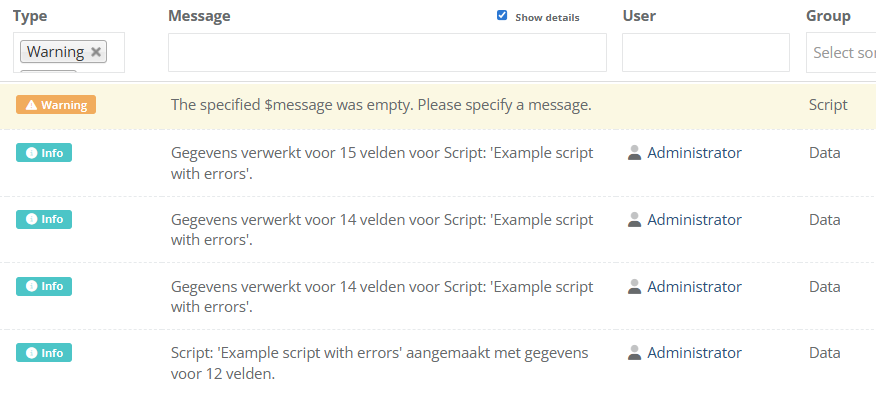Click user icon beside Administrator, 15 velden row
This screenshot has height=410, width=876.
(x=634, y=153)
